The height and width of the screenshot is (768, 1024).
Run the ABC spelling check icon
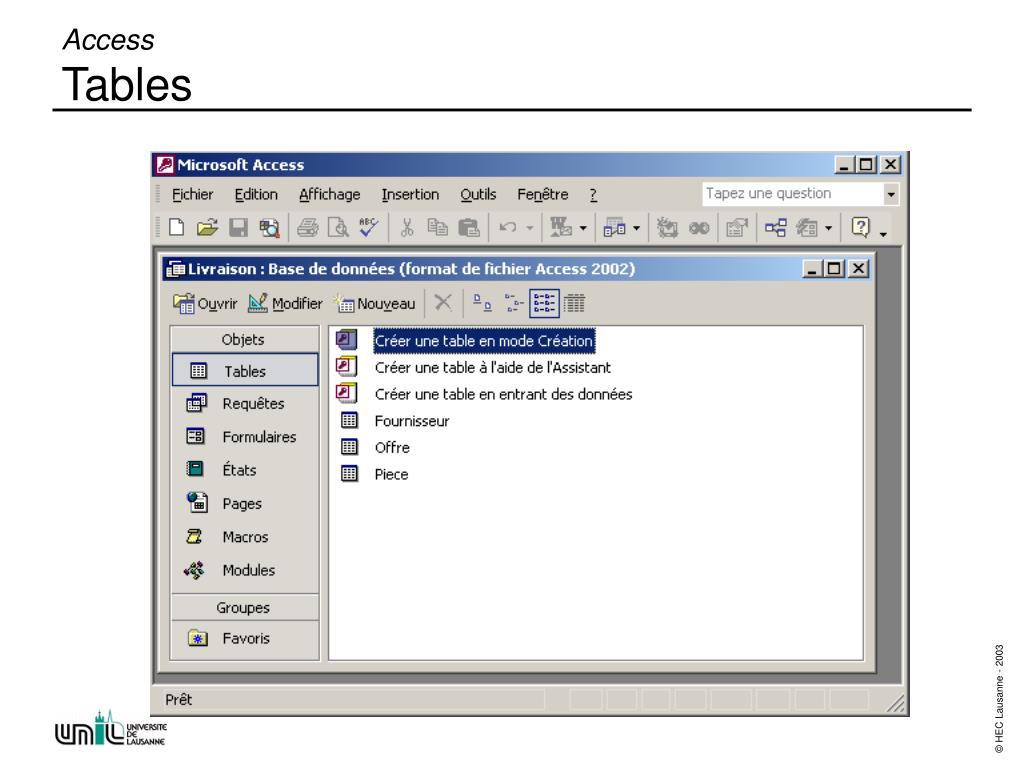[368, 227]
